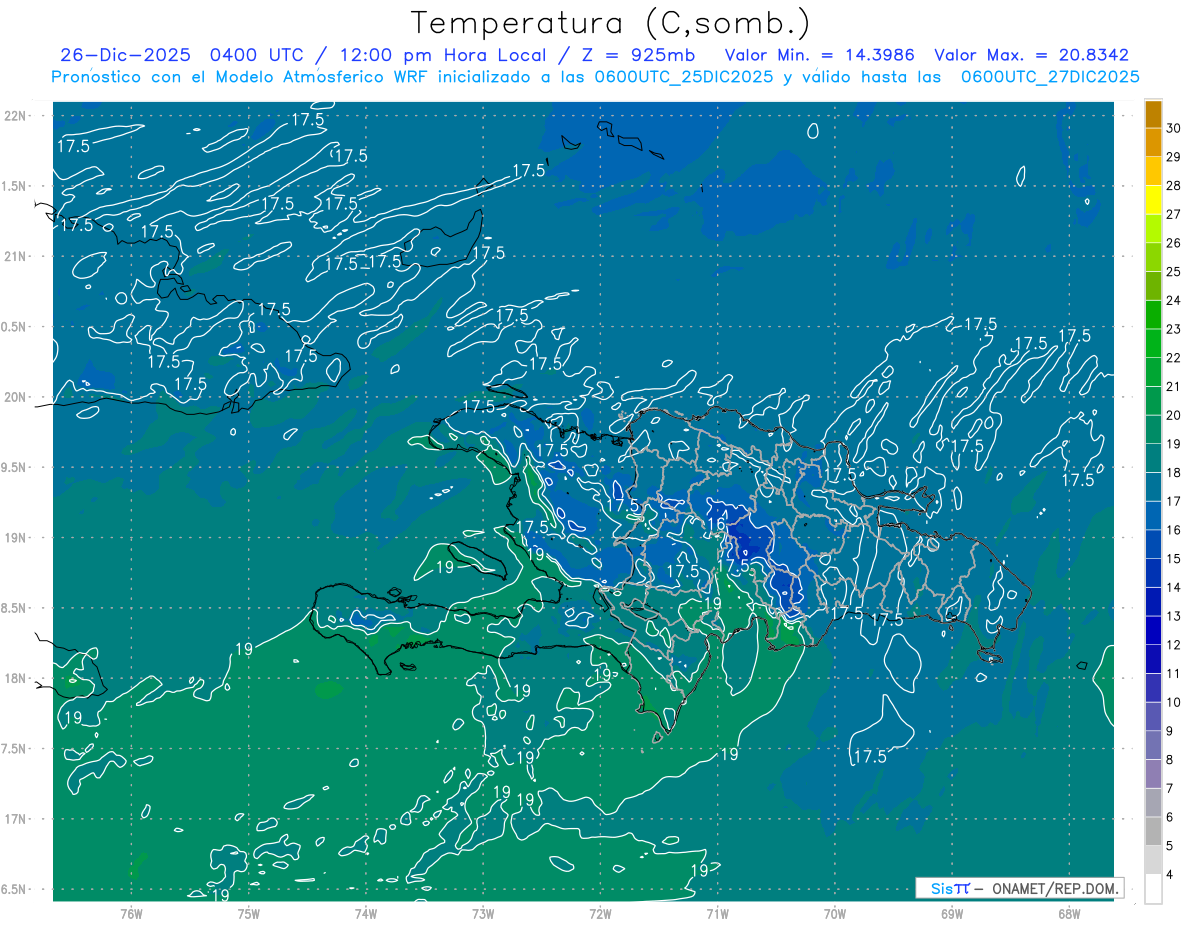Click color bar label '21'
This screenshot has height=927, width=1200.
coord(1174,386)
